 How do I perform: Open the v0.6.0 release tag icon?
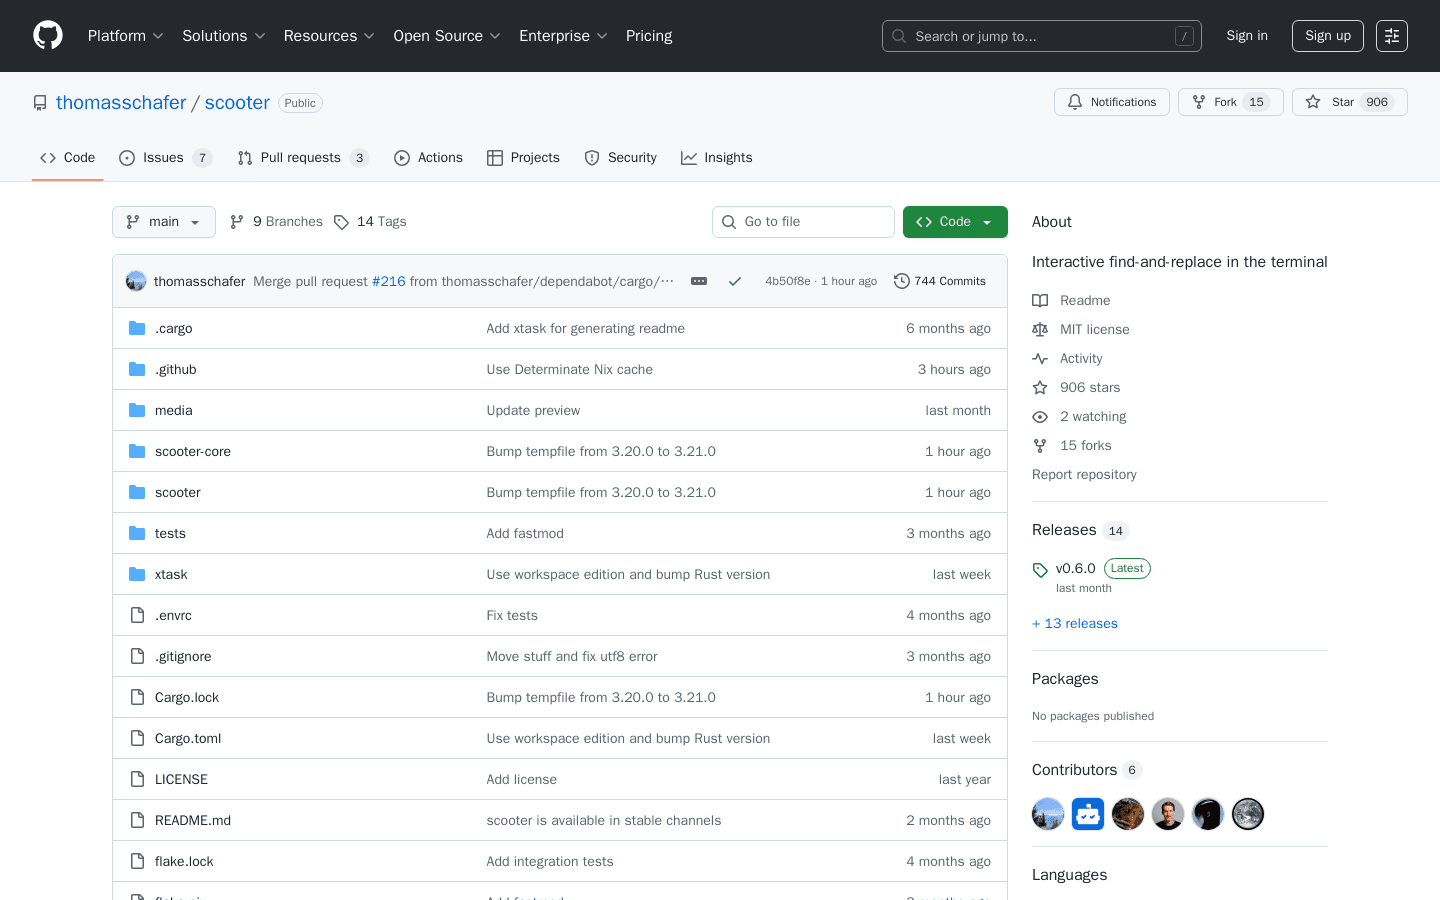(1040, 568)
